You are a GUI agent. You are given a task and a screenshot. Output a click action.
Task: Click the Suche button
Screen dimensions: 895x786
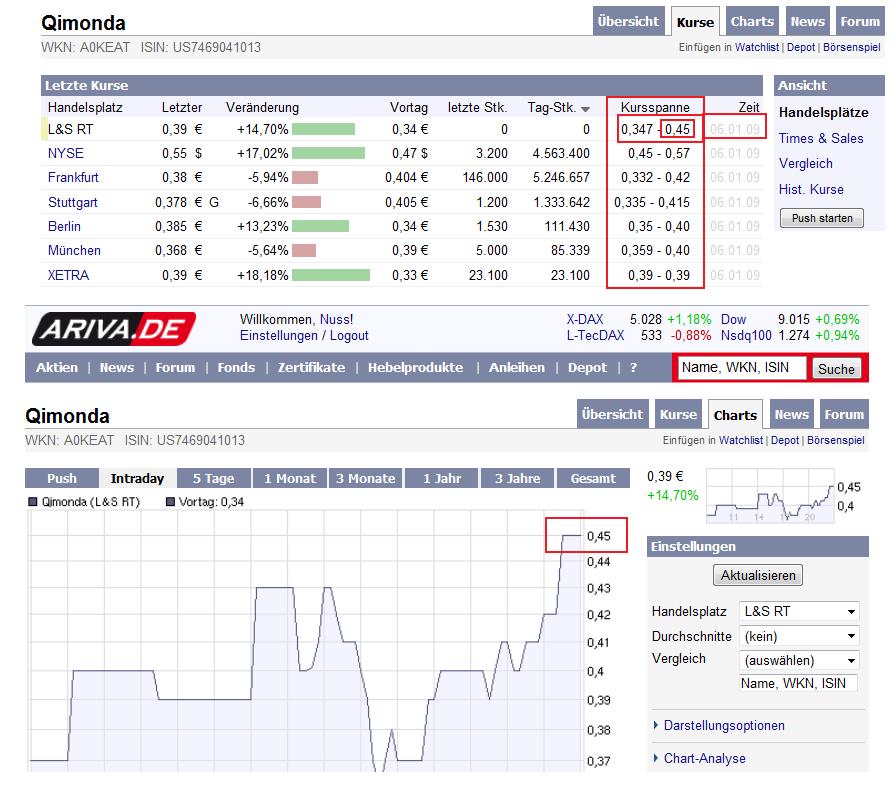click(836, 369)
